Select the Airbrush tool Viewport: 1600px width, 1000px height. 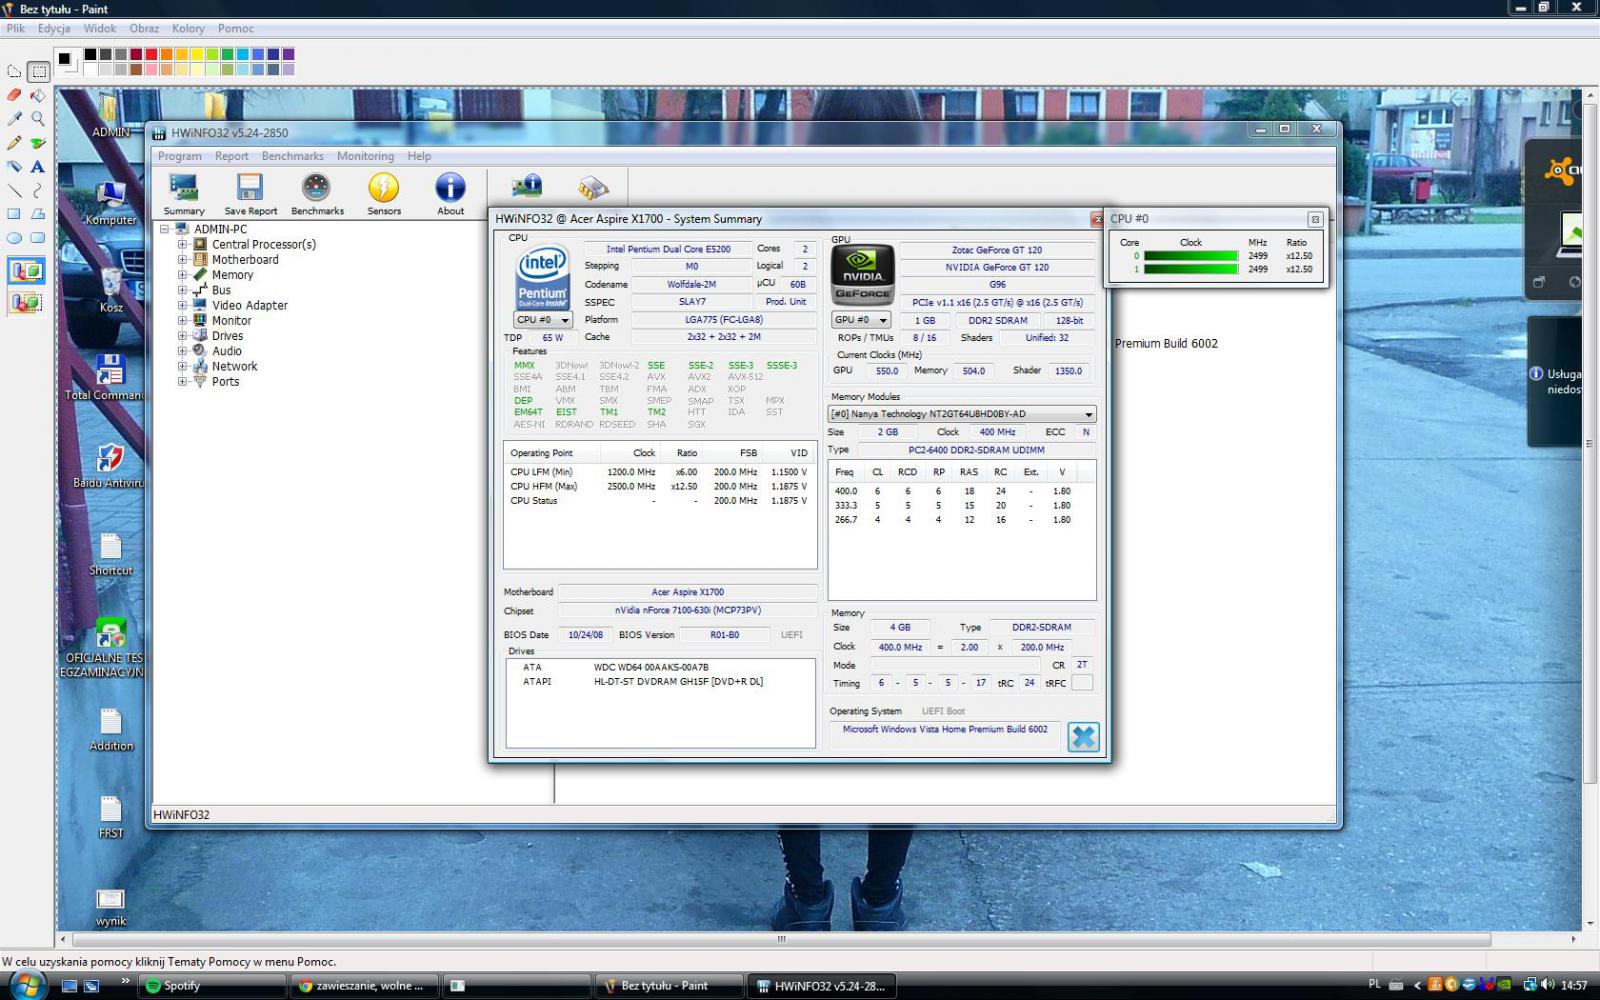point(14,166)
